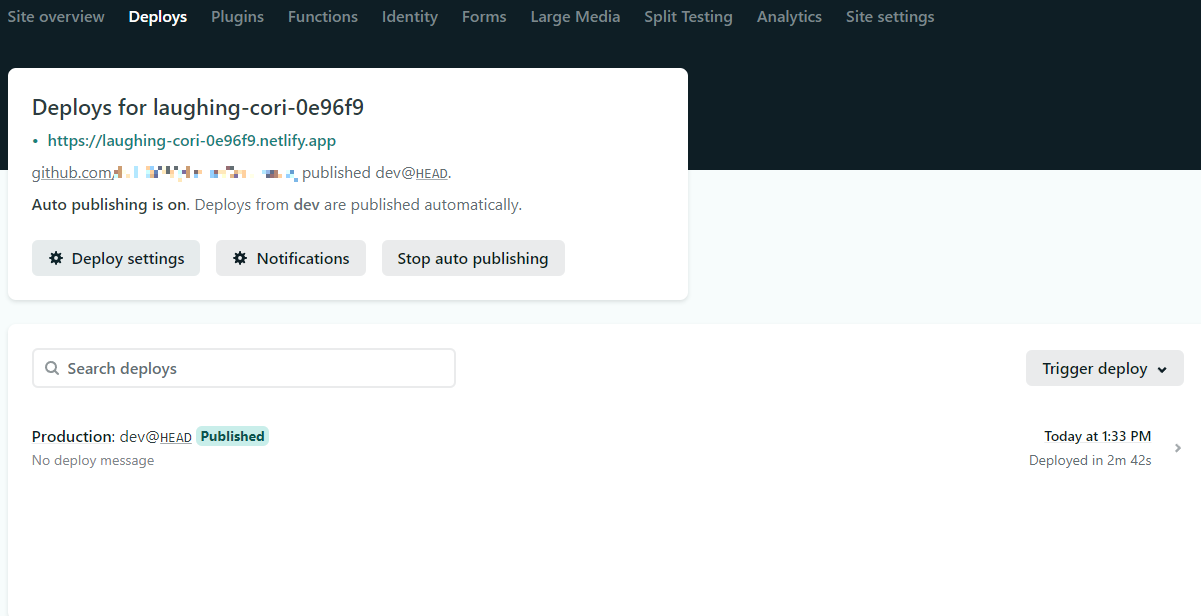Open Notifications settings

click(x=291, y=258)
